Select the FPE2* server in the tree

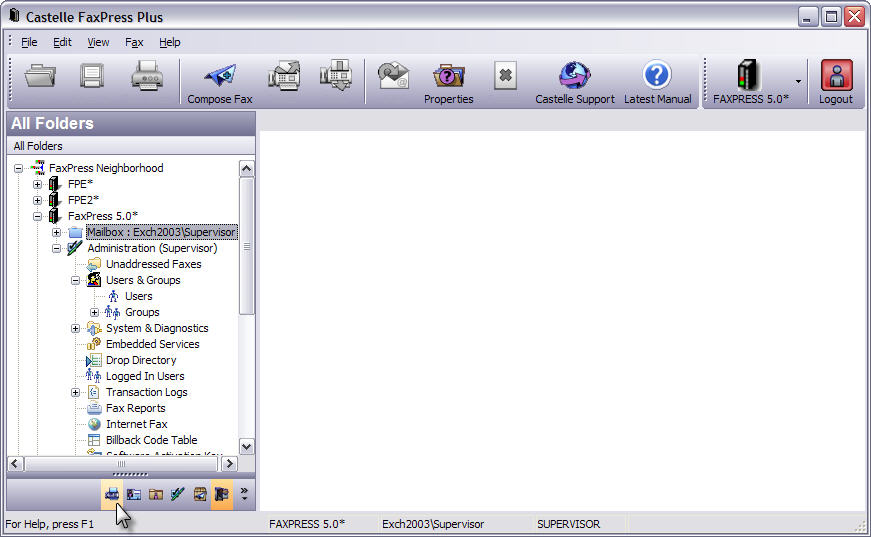click(83, 200)
